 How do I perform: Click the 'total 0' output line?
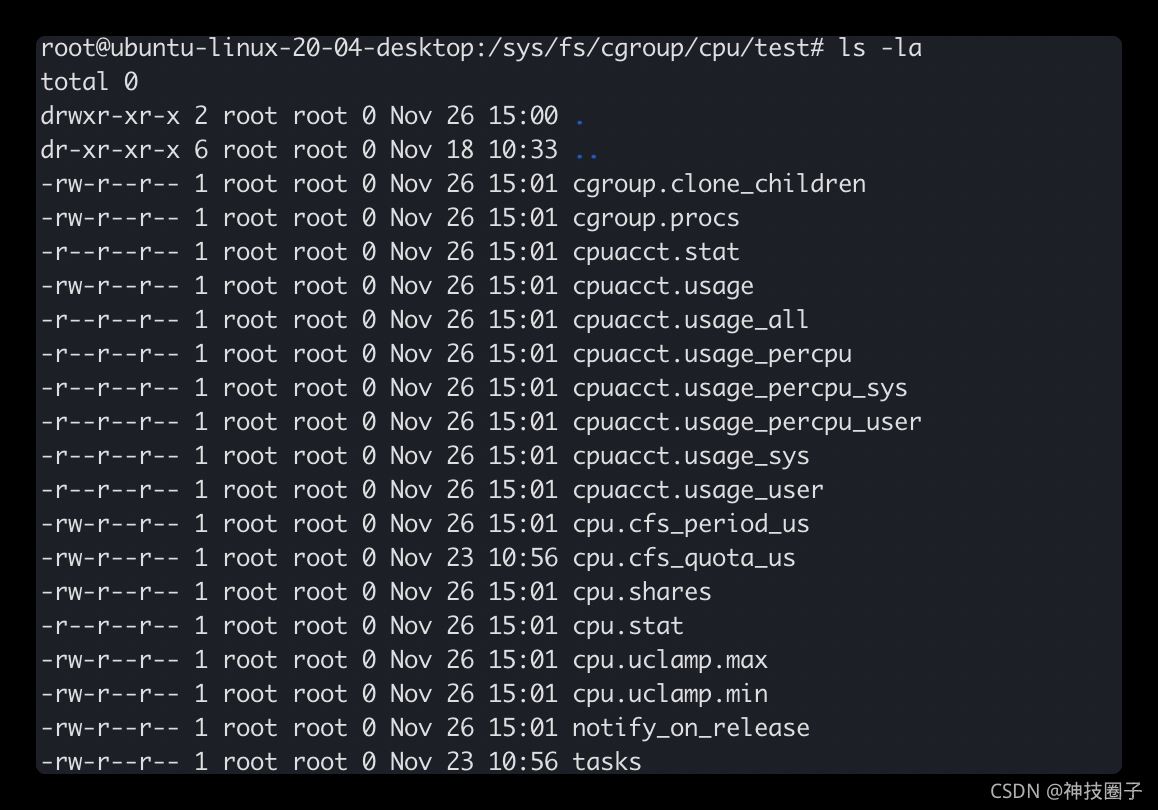(89, 82)
